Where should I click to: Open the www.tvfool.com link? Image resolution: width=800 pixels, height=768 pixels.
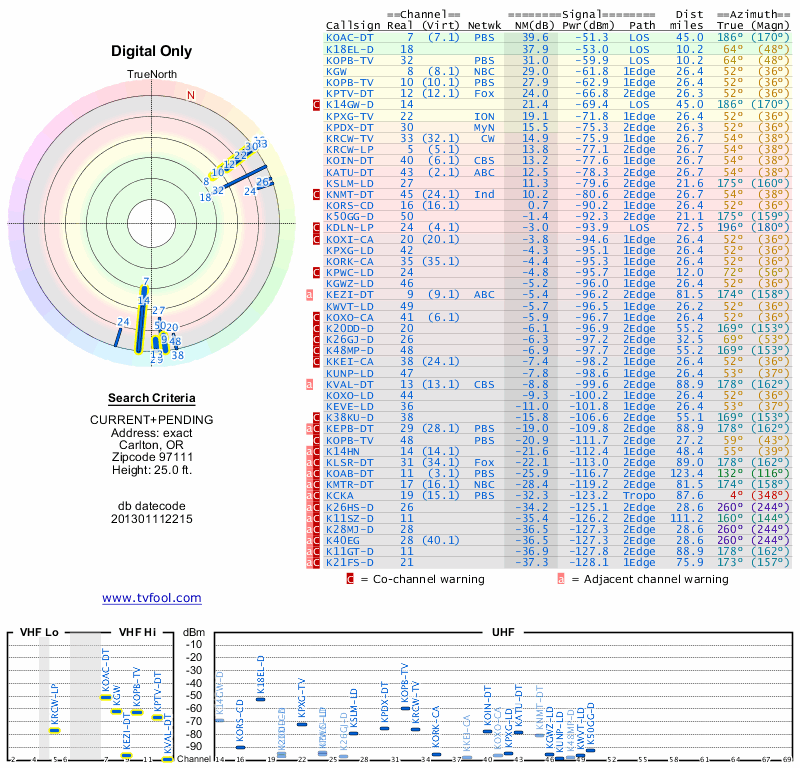[151, 598]
